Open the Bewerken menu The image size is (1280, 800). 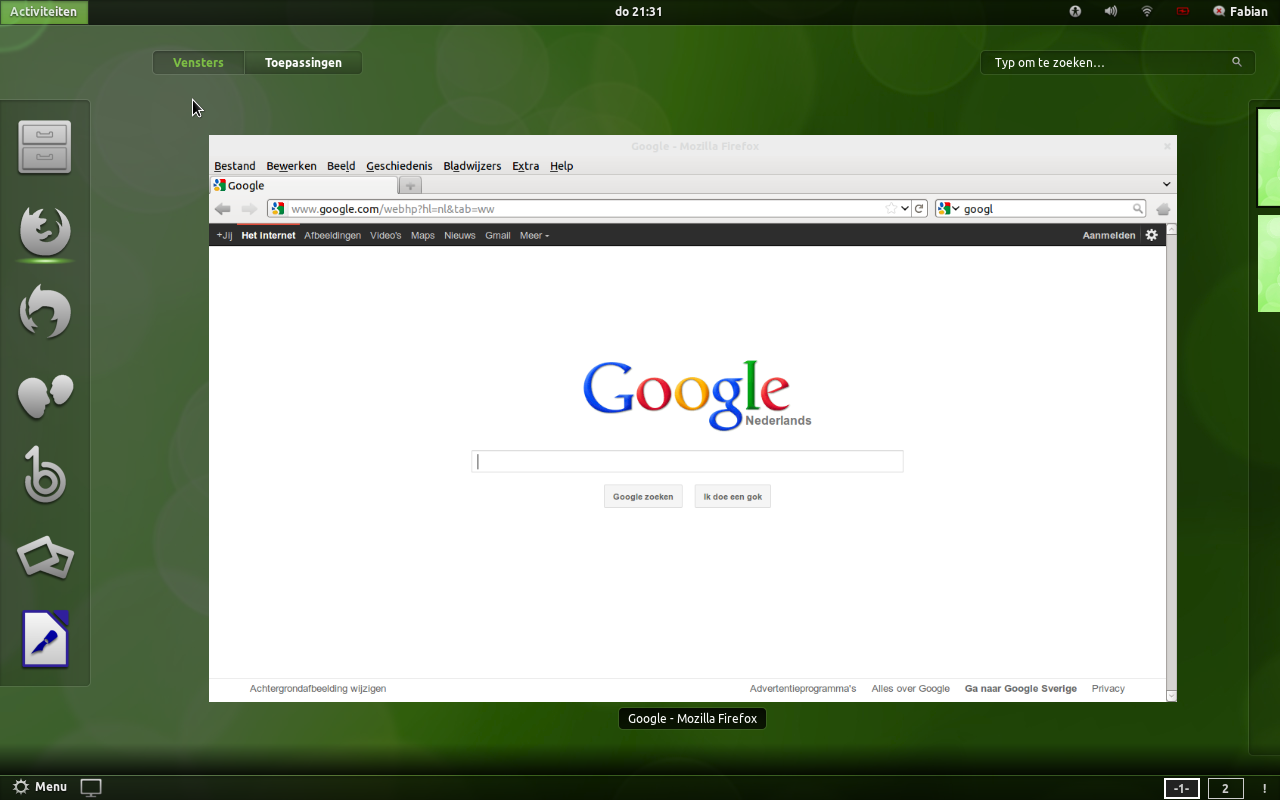coord(291,166)
